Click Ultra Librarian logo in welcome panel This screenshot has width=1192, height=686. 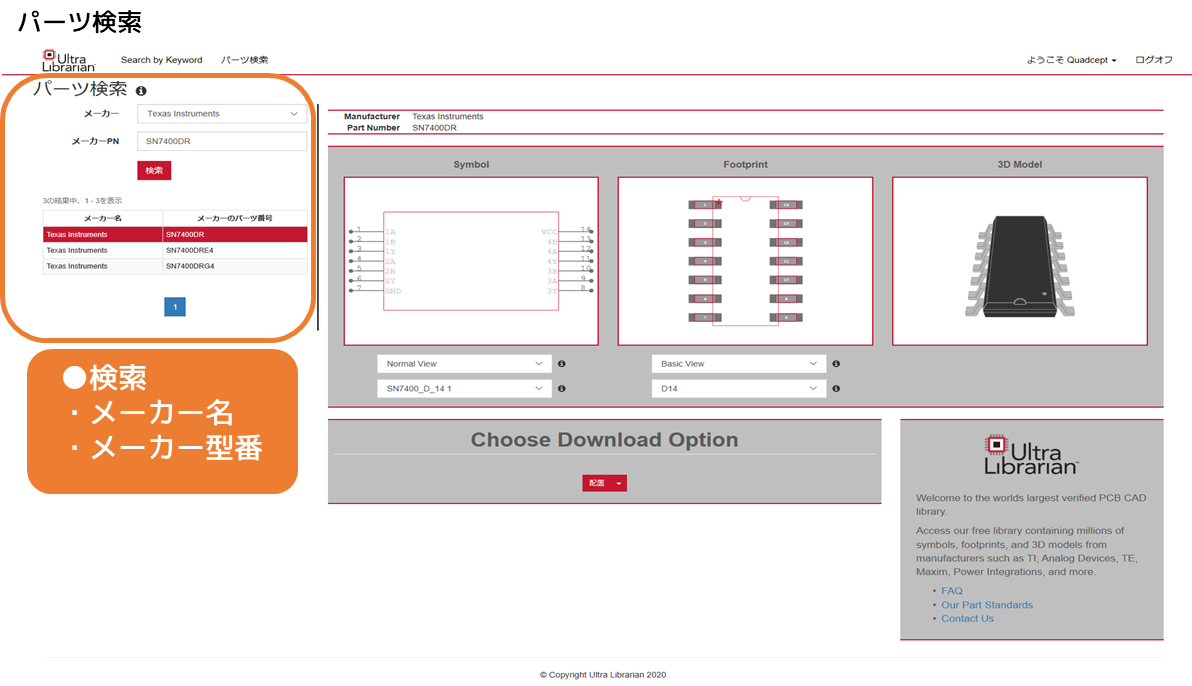click(x=1031, y=455)
